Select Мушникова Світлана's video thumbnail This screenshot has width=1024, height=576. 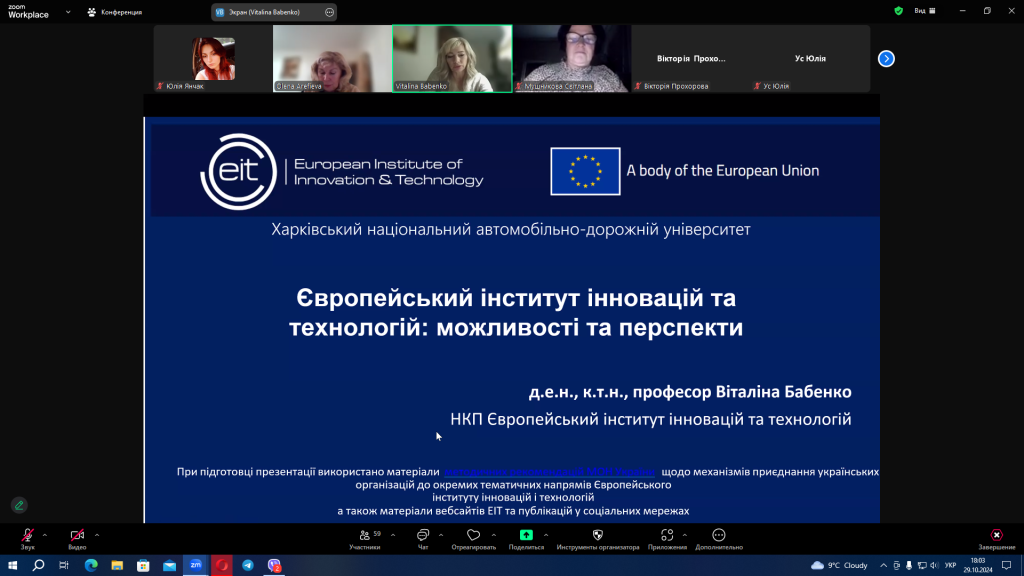pyautogui.click(x=571, y=59)
